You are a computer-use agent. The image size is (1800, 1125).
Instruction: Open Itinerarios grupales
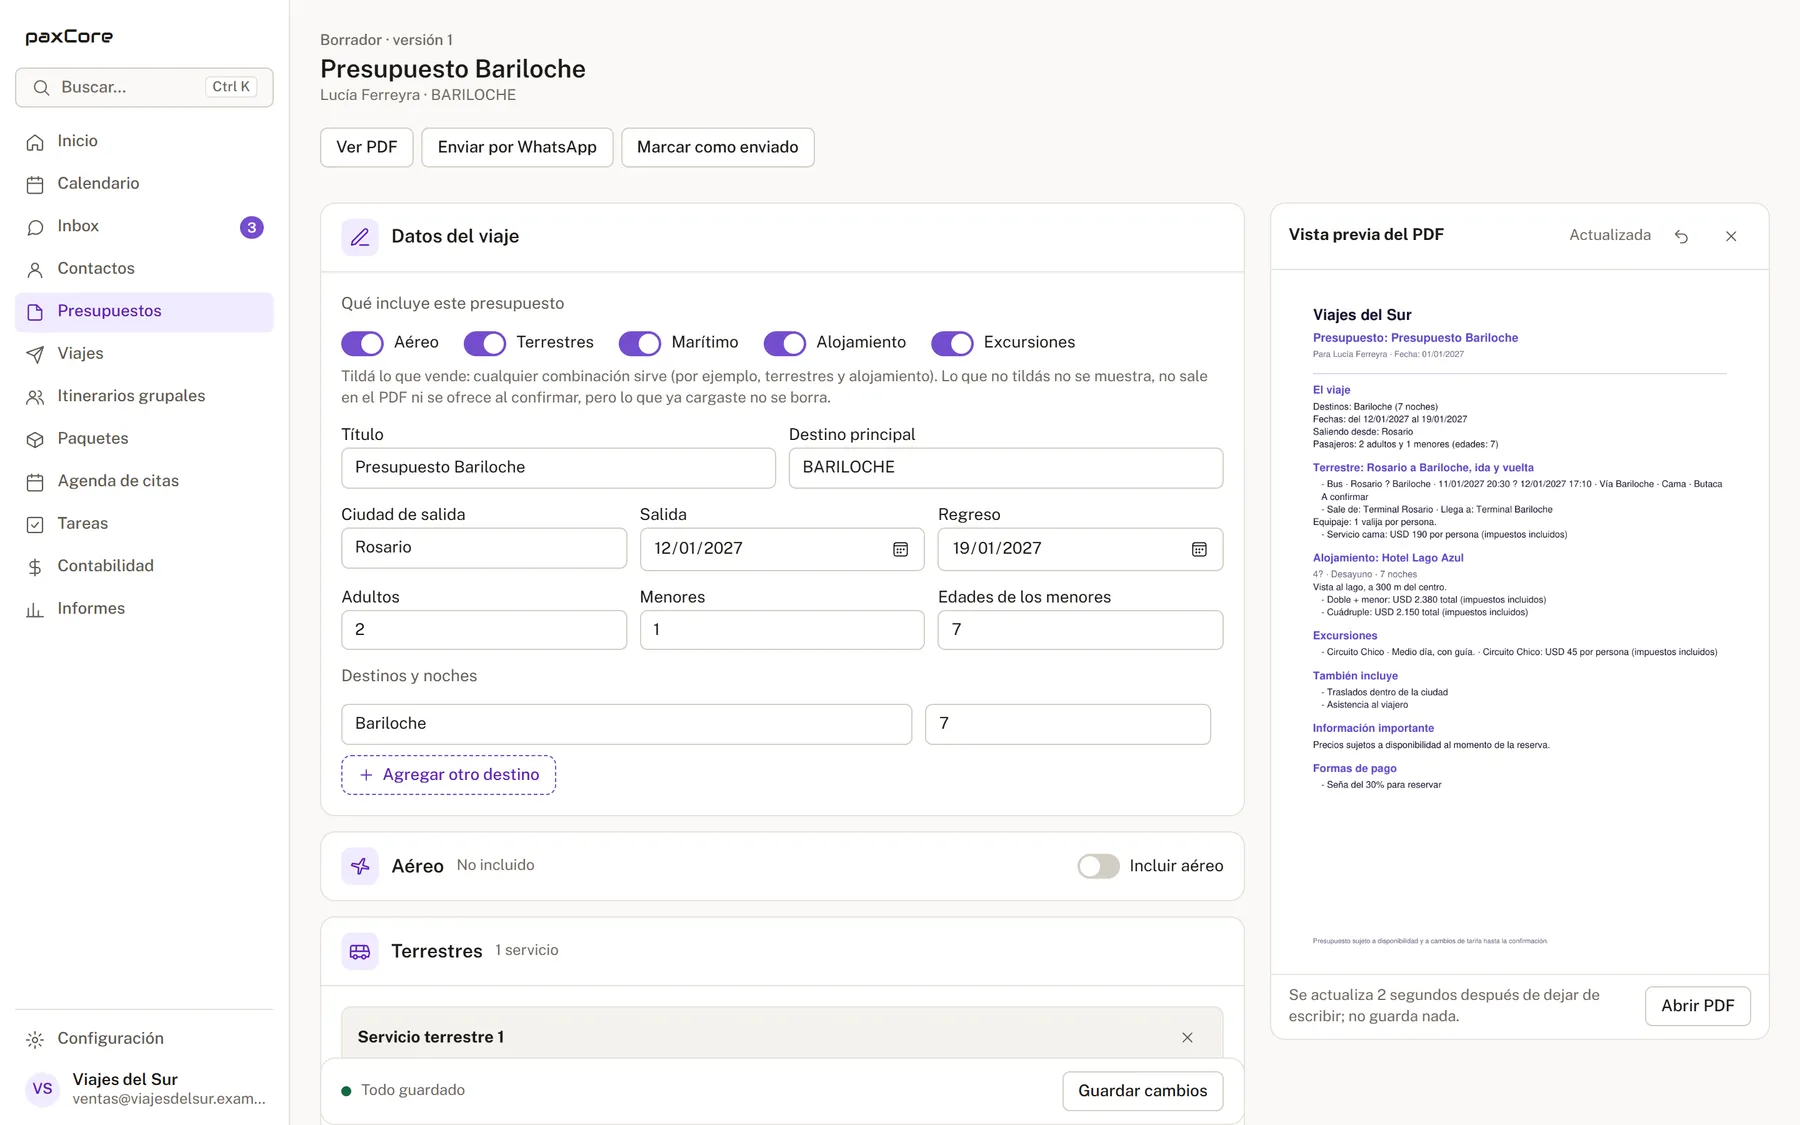click(144, 397)
